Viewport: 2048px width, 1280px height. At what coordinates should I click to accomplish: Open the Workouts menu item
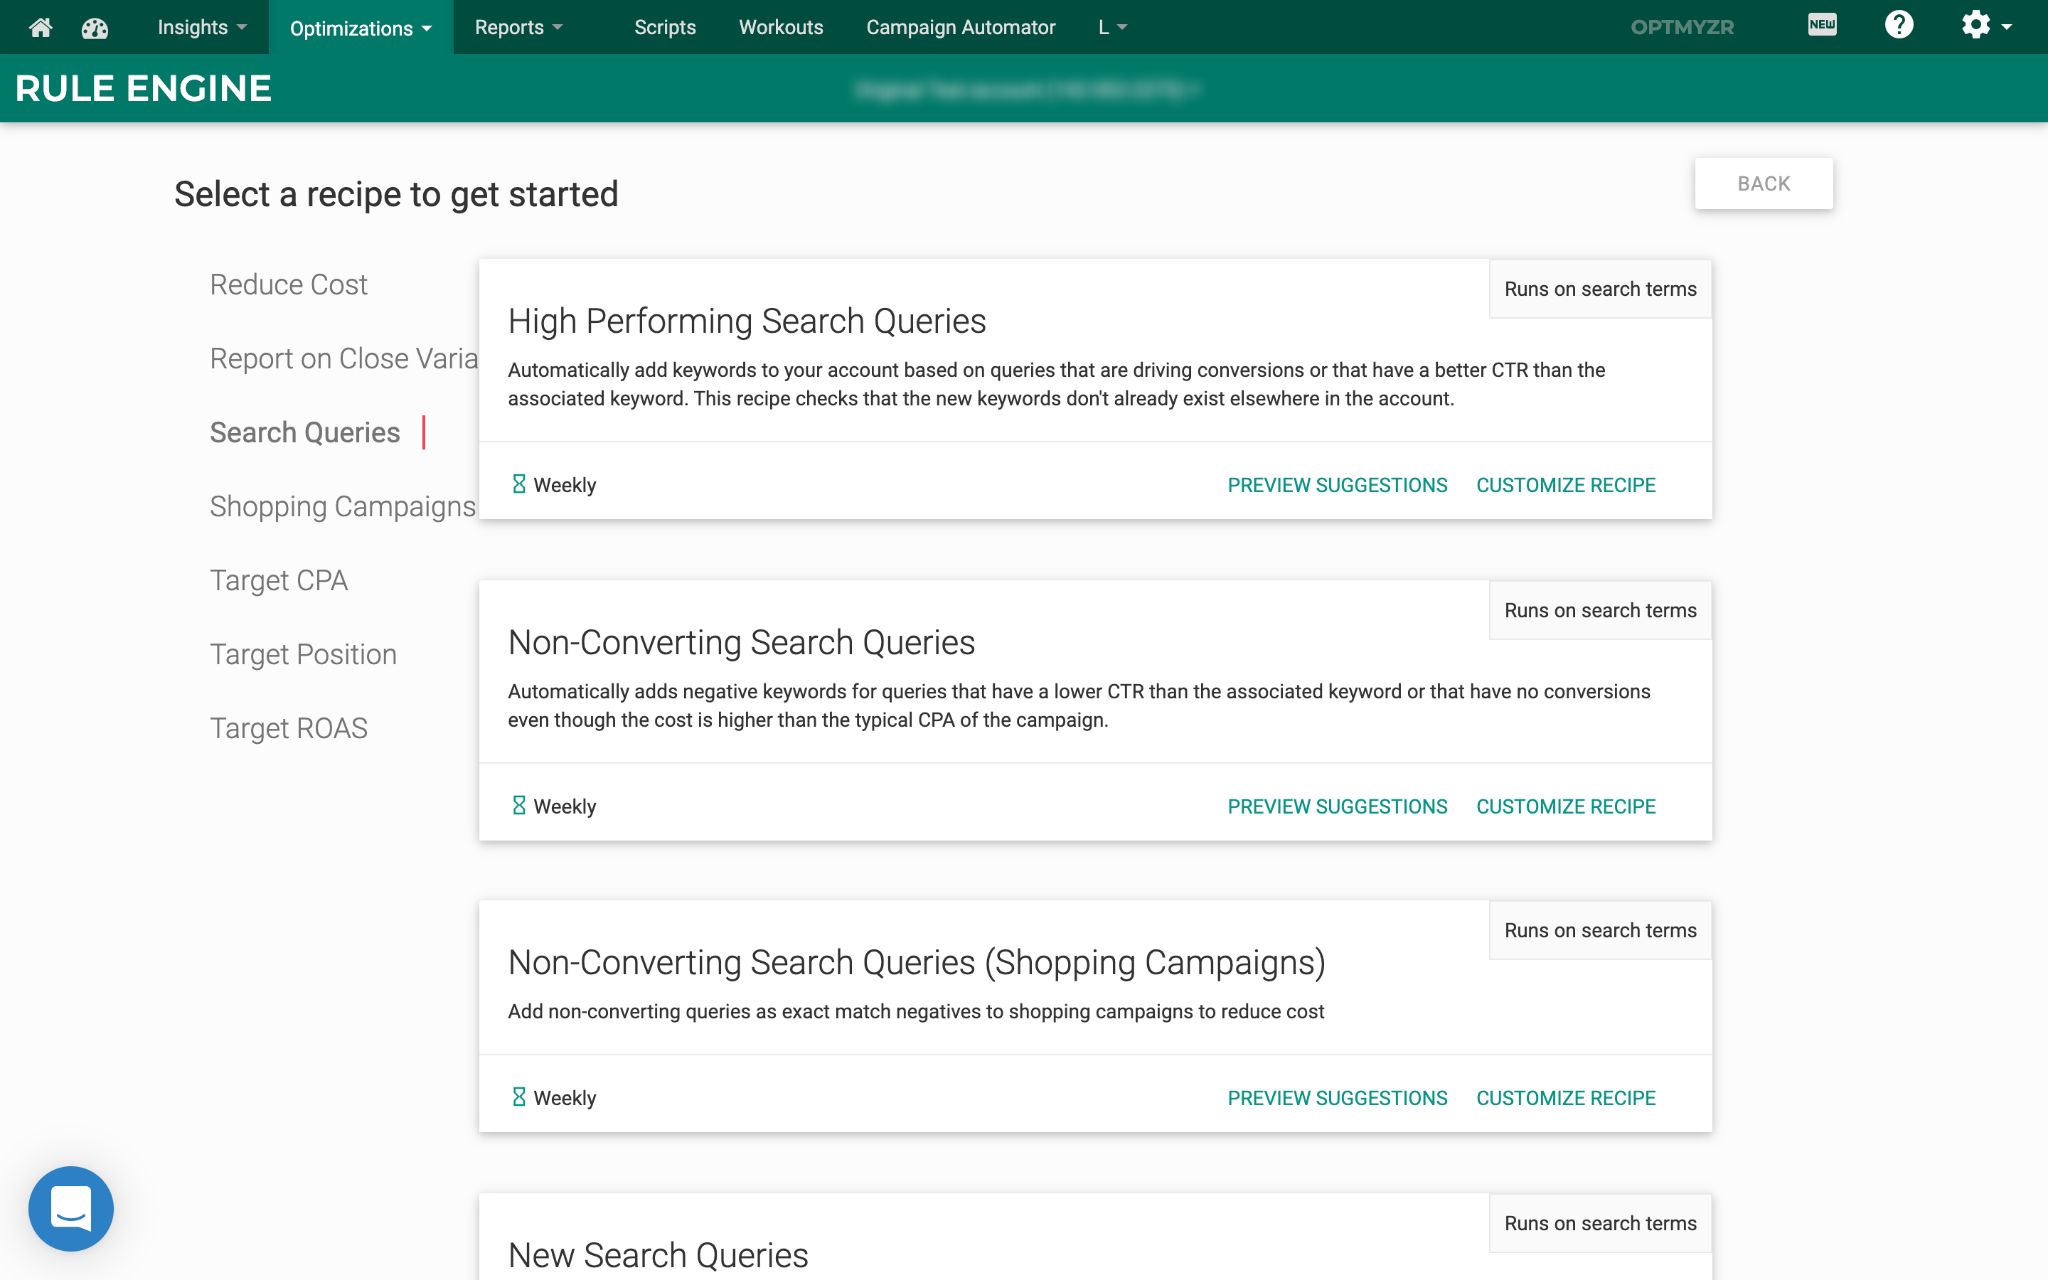(x=781, y=27)
